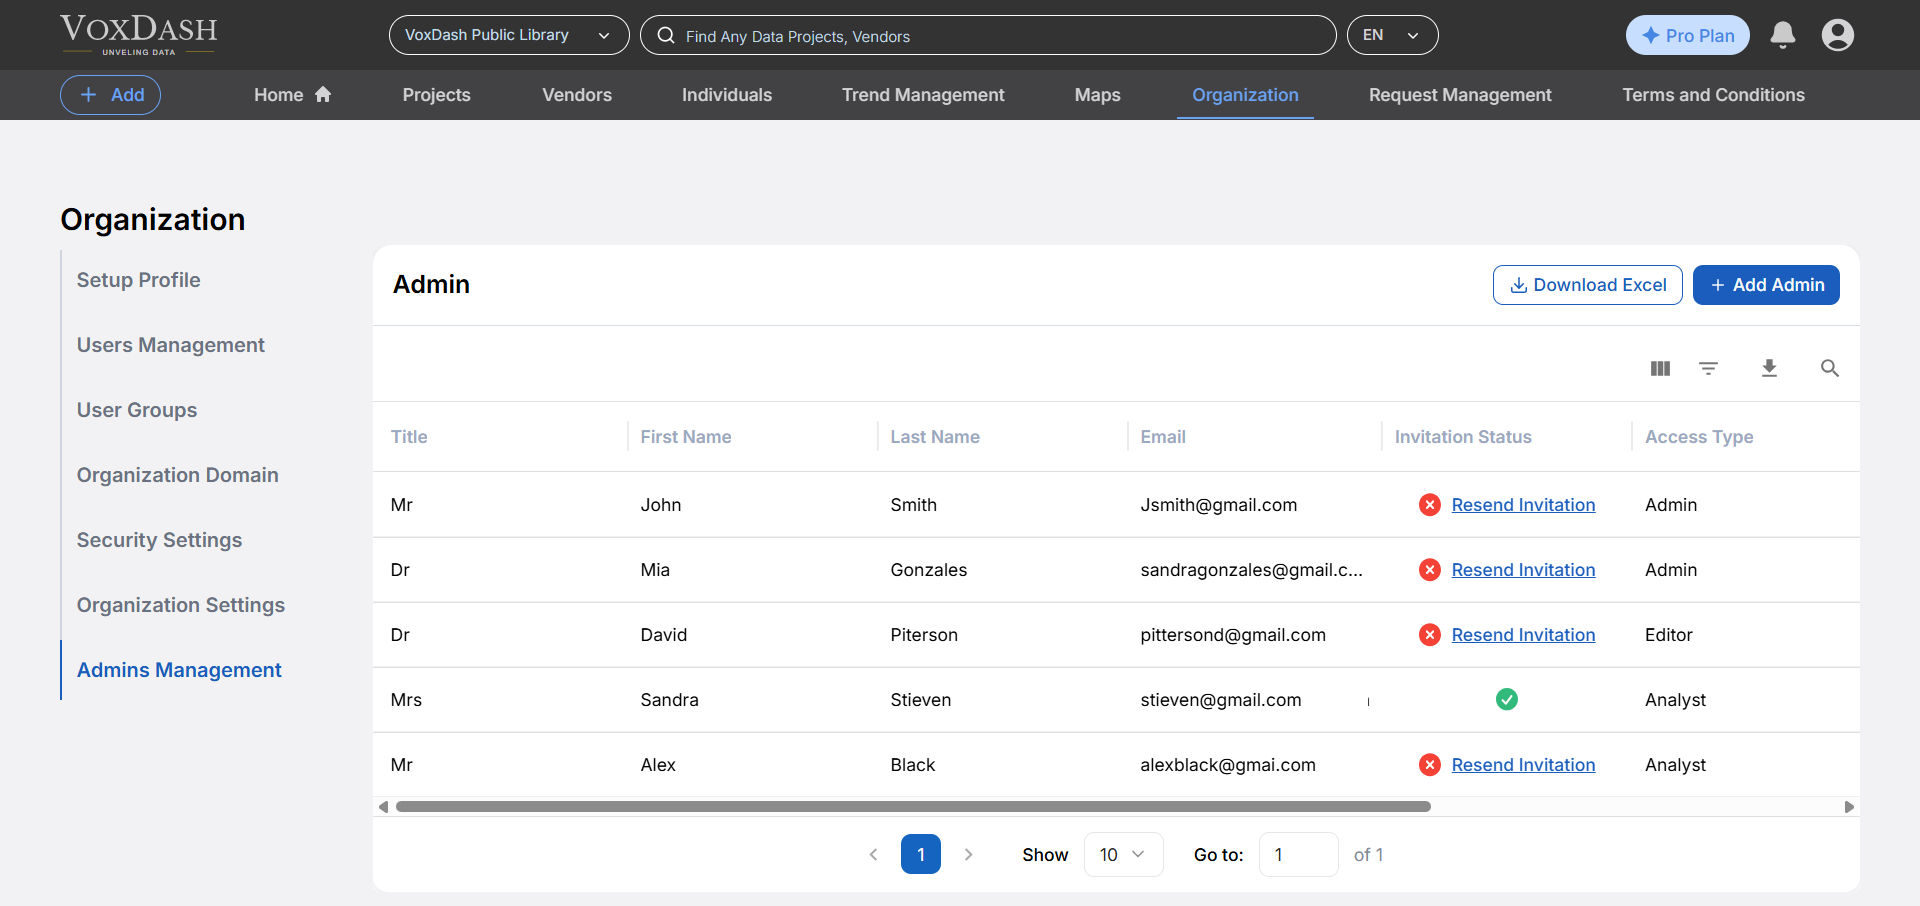The height and width of the screenshot is (906, 1920).
Task: Switch to the Admins Management section
Action: pos(179,669)
